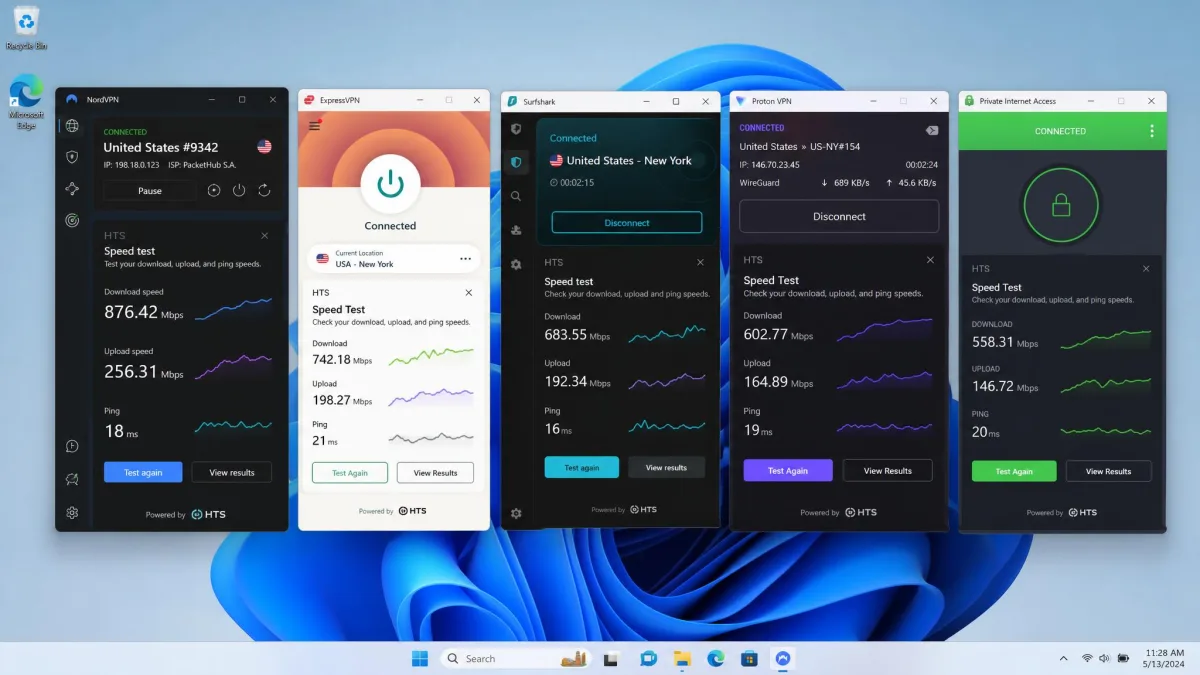Open NordVPN globe servers sidebar icon

(72, 126)
